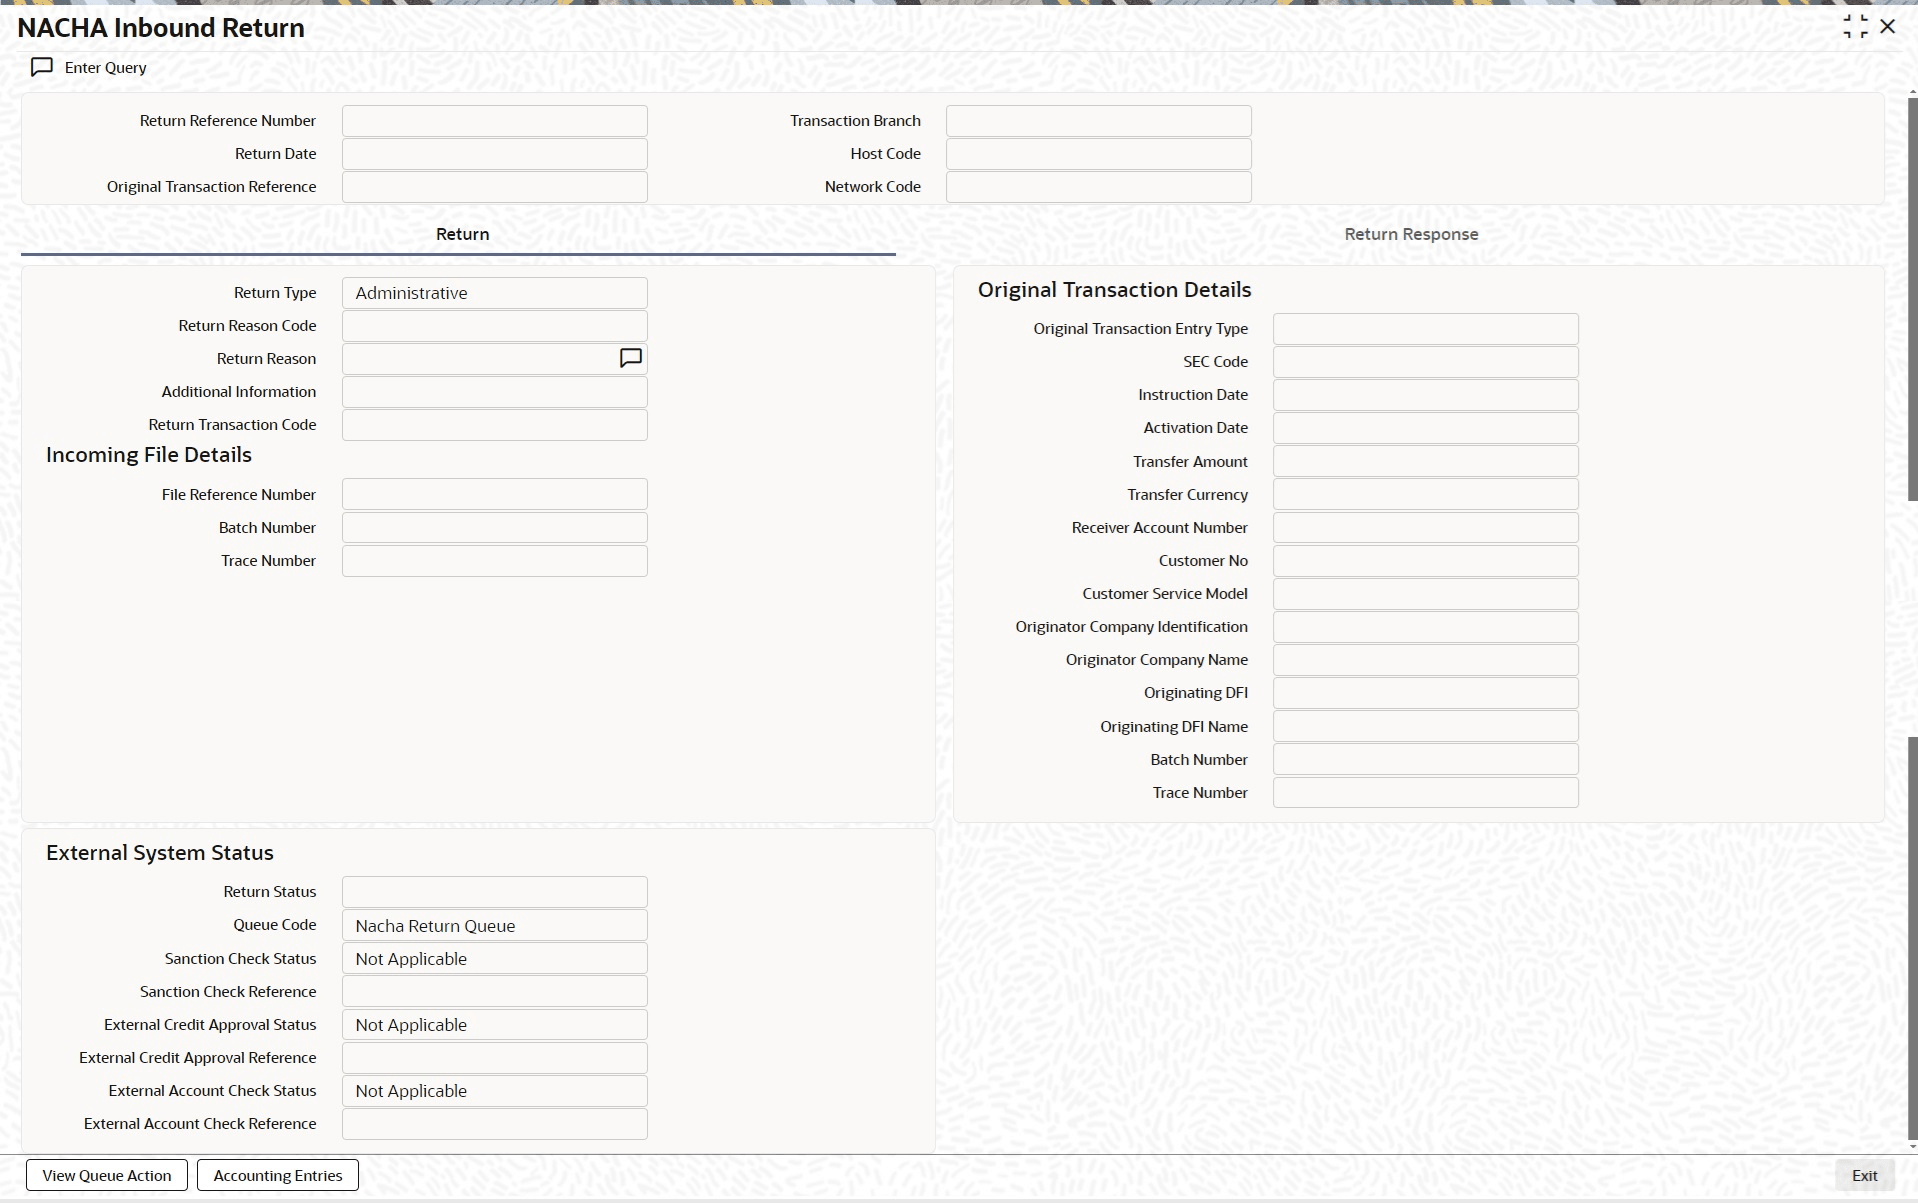
Task: Click the Original Transaction Entry Type field
Action: click(1426, 329)
